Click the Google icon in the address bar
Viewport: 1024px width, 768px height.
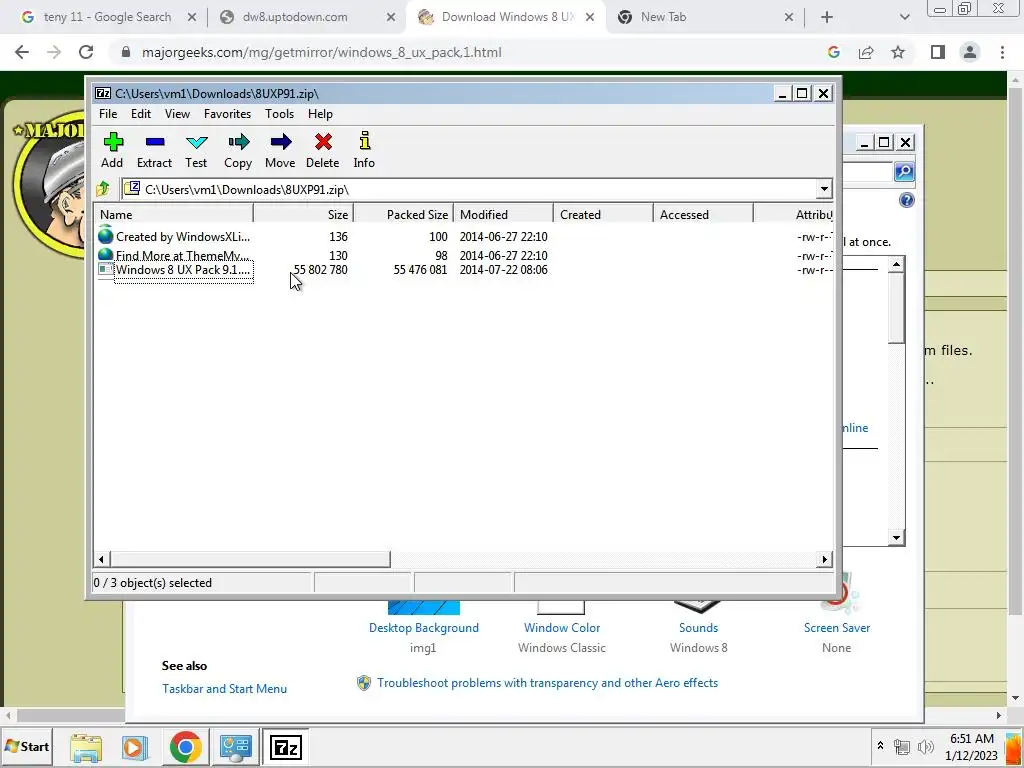point(834,52)
